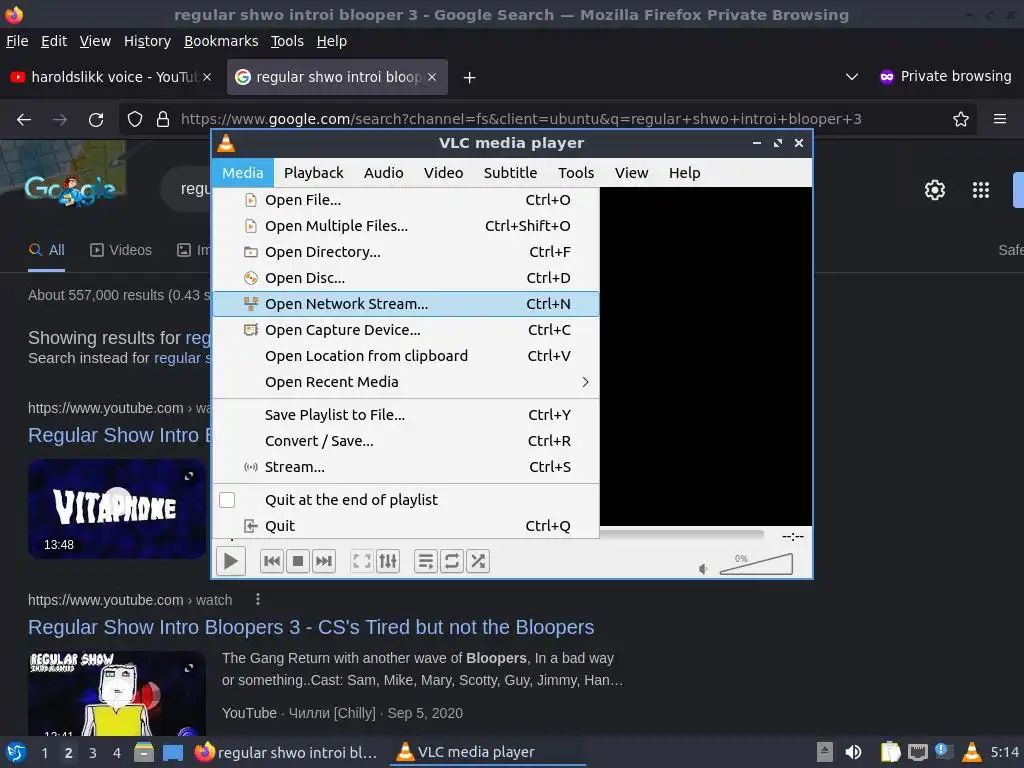Open the system start menu icon
This screenshot has height=768, width=1024.
click(x=16, y=752)
